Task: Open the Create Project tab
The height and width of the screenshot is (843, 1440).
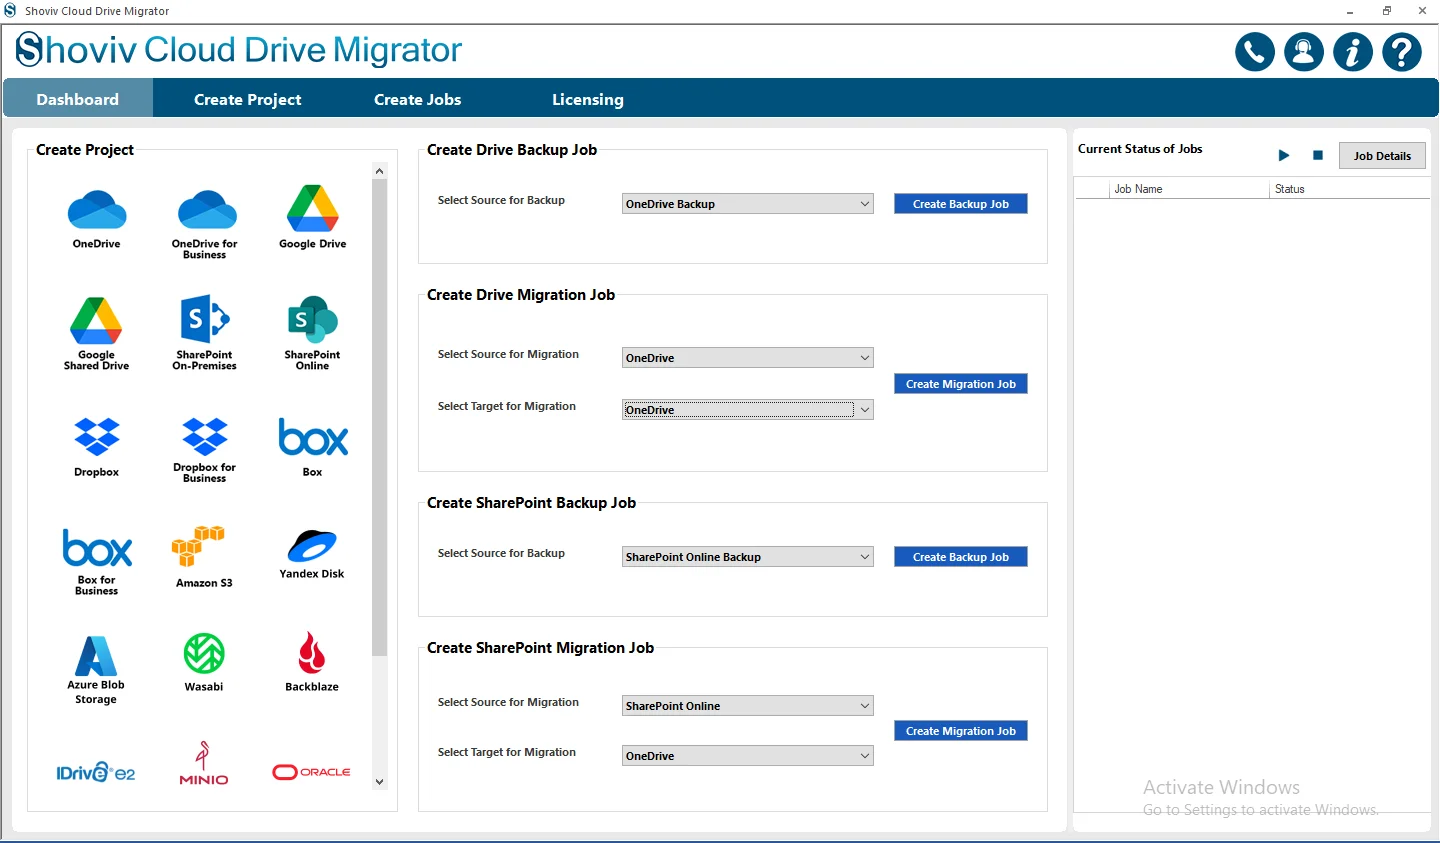Action: click(248, 99)
